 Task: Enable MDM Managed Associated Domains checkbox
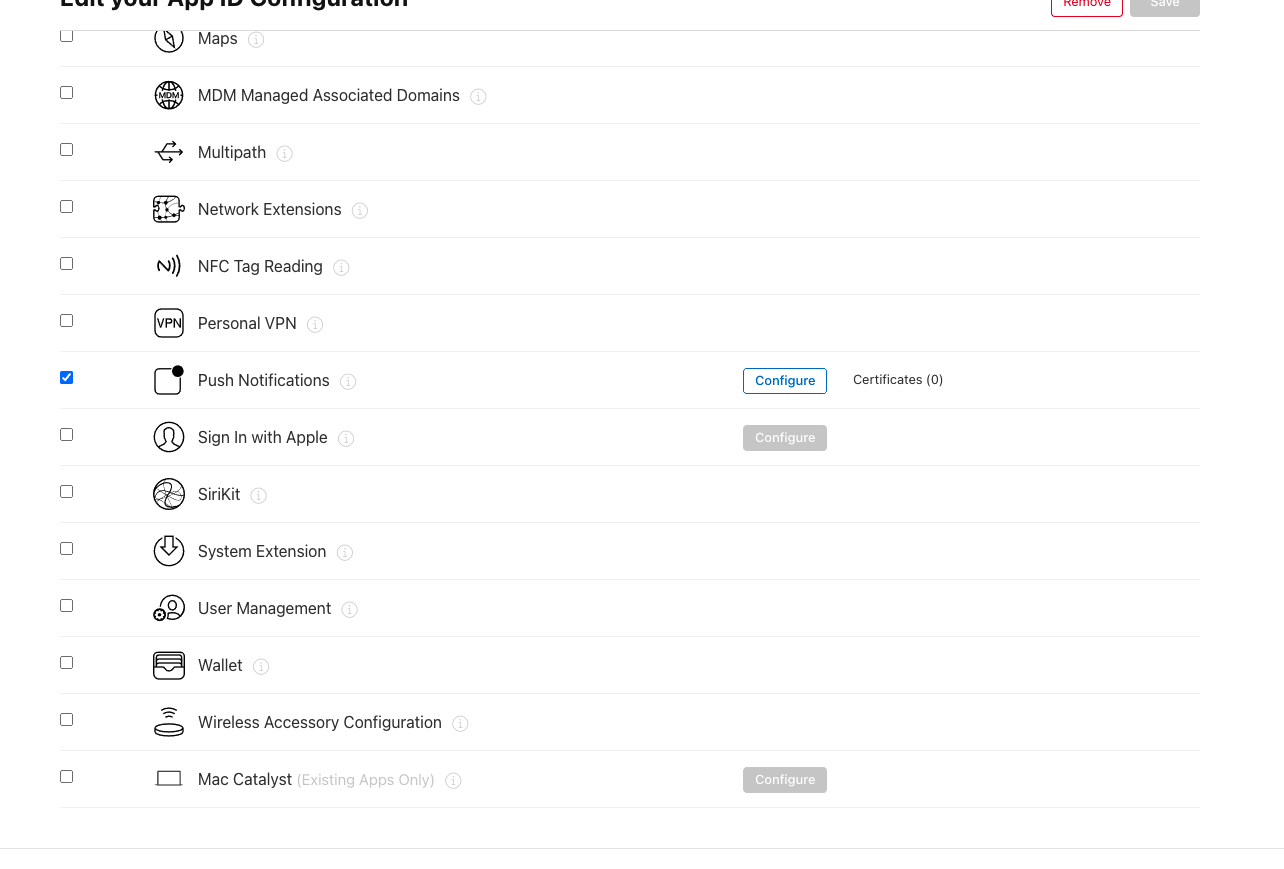[67, 92]
